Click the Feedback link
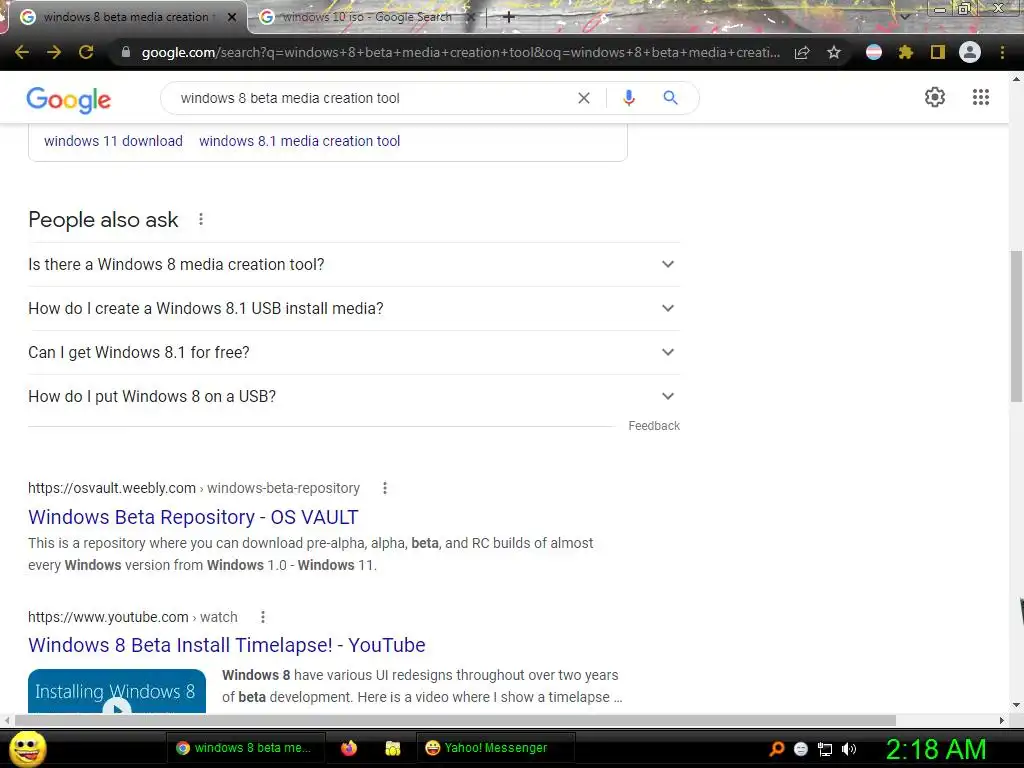The height and width of the screenshot is (768, 1024). pyautogui.click(x=654, y=426)
